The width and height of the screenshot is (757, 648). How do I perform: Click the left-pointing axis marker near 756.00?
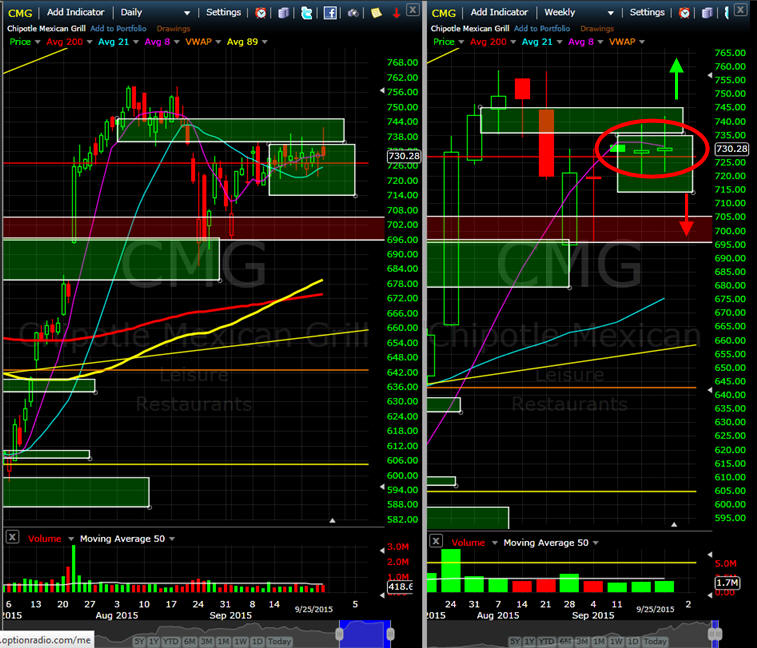click(382, 90)
